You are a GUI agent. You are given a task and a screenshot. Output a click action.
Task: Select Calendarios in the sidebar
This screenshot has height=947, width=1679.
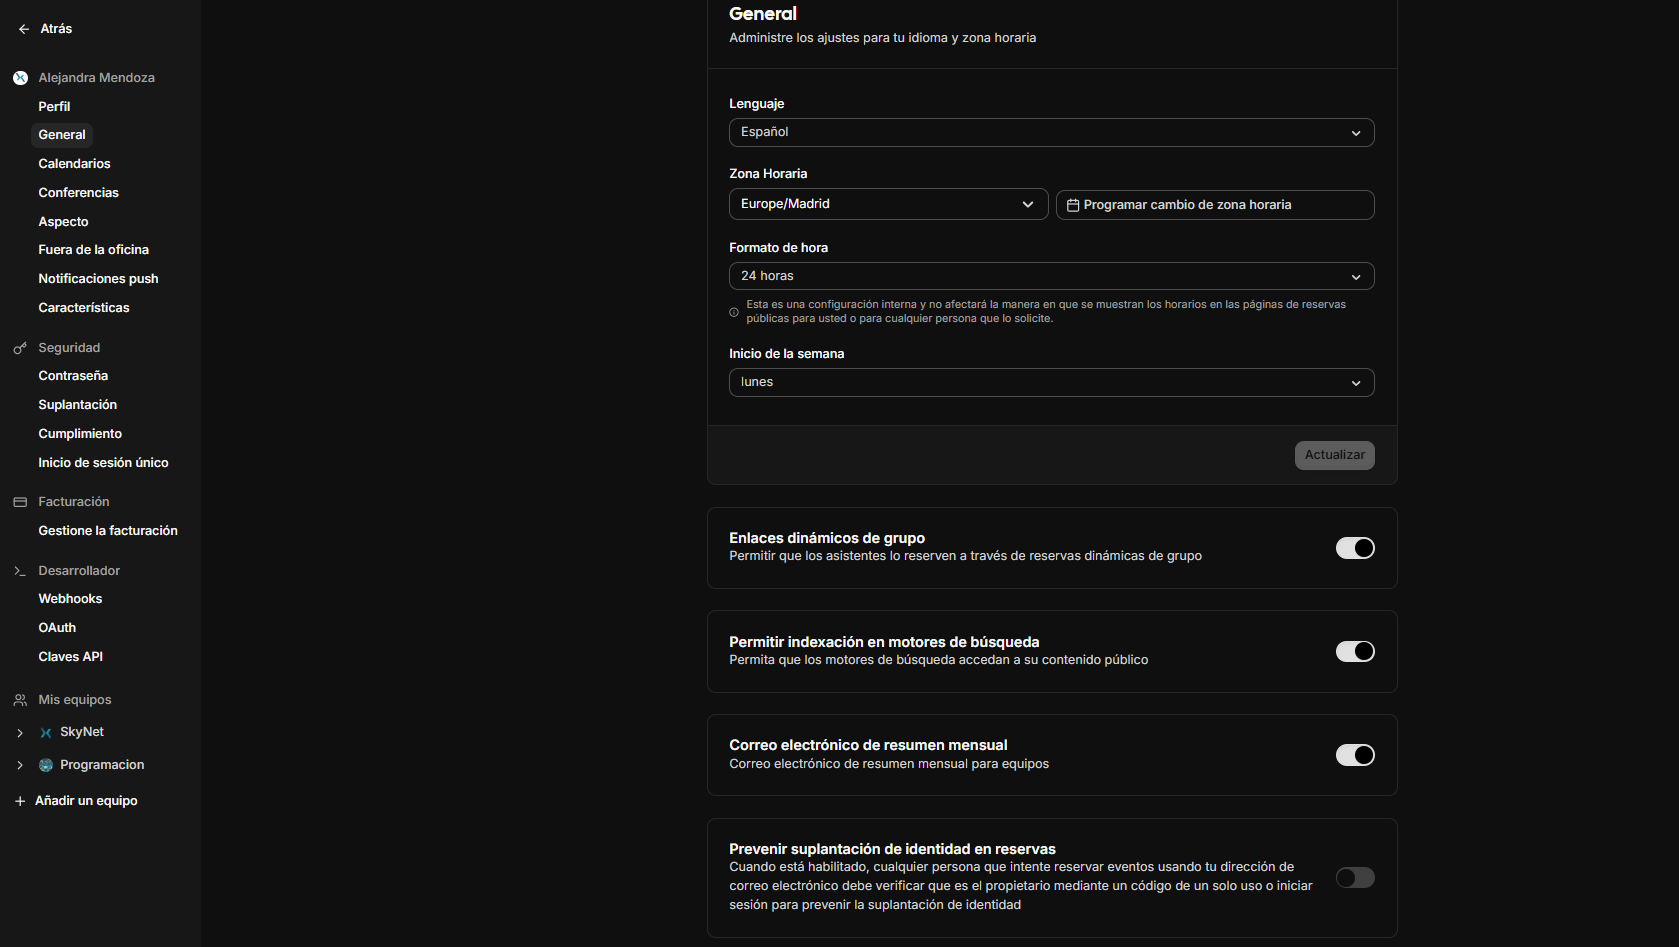point(74,163)
